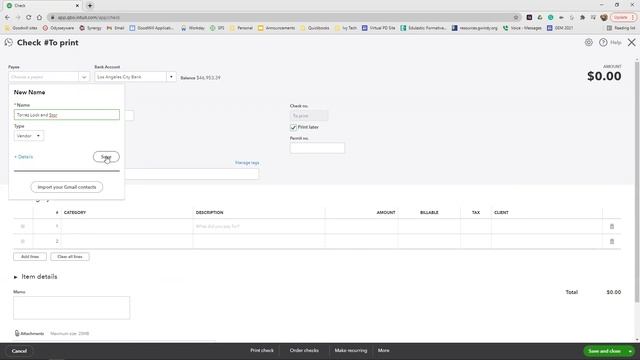Grab the row 1 drag handle icon
The width and height of the screenshot is (640, 360).
(23, 227)
